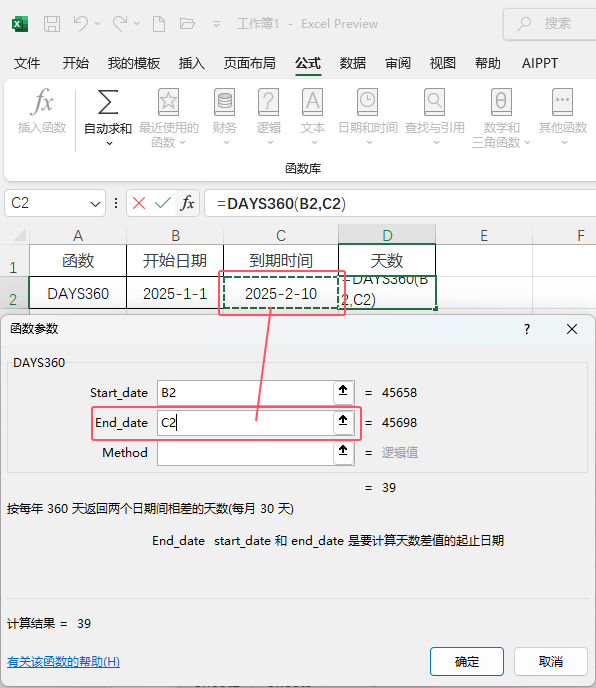
Task: Expand the 自动求和 dropdown arrow
Action: click(109, 143)
